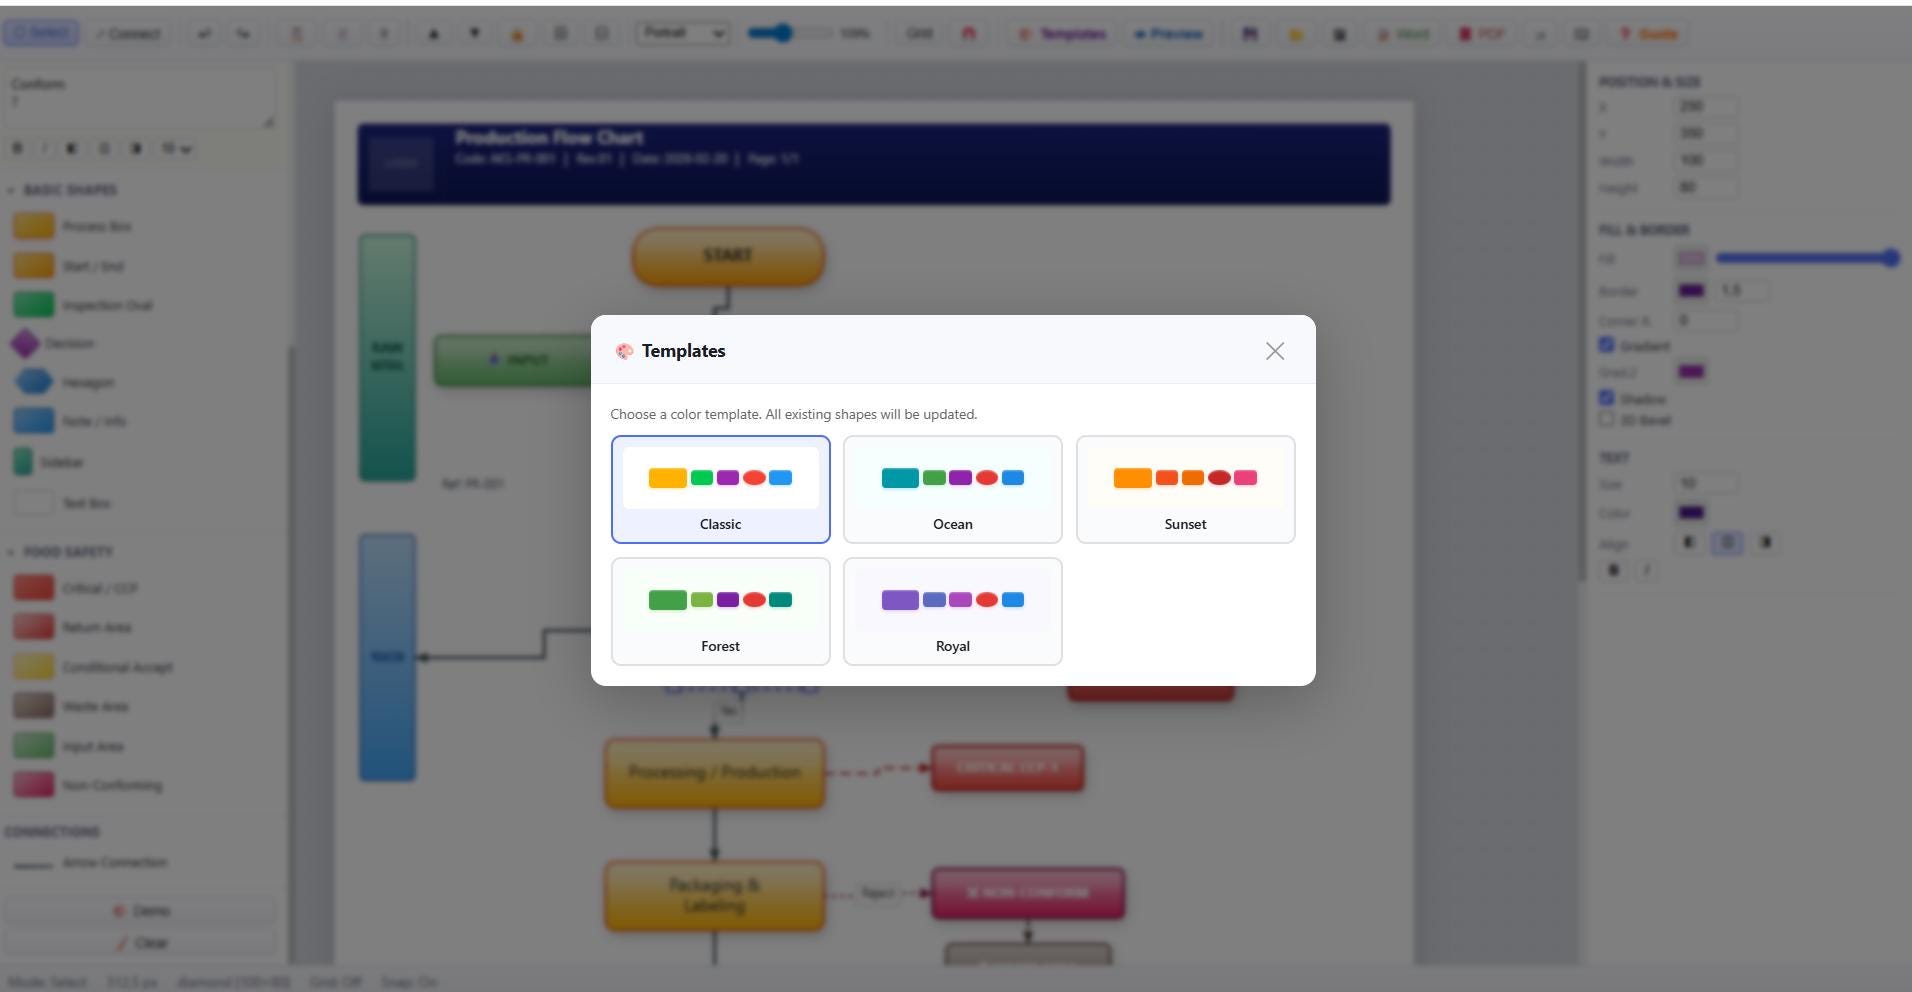Click the Templates toolbar button
Viewport: 1912px width, 992px height.
pyautogui.click(x=1063, y=33)
